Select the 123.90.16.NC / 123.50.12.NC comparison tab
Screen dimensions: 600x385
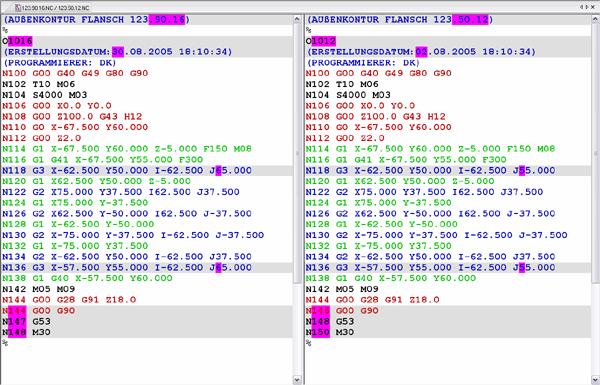coord(52,8)
